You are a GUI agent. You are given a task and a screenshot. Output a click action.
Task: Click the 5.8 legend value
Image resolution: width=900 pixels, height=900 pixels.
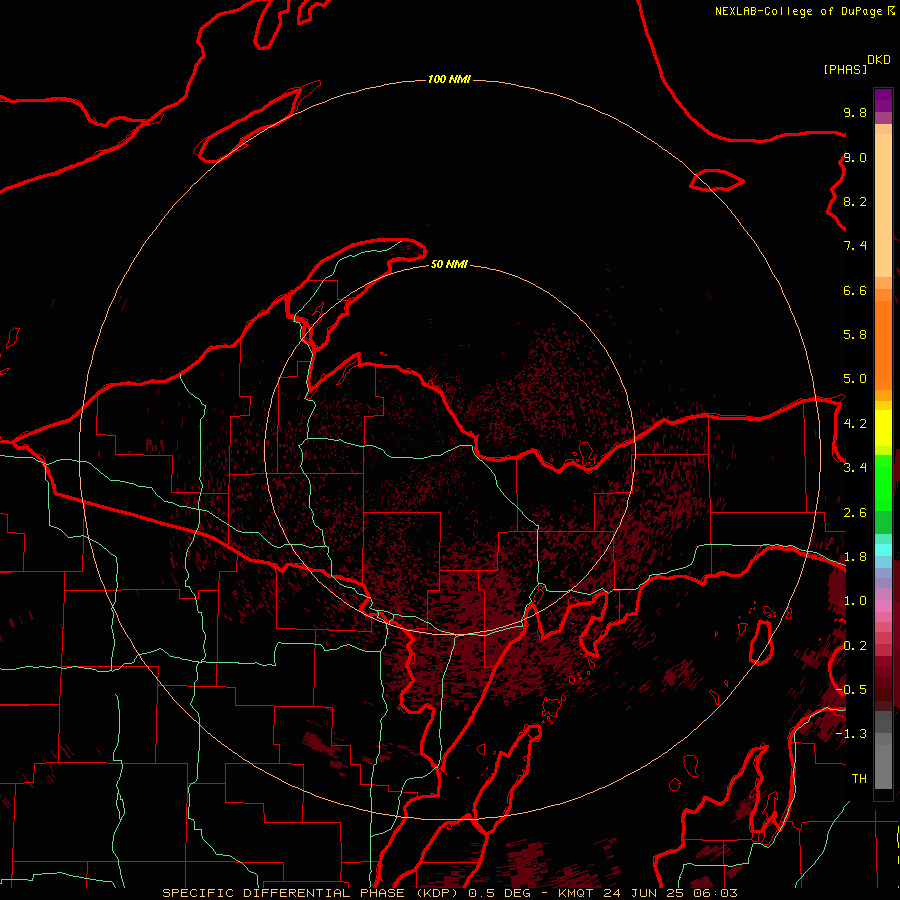(x=855, y=335)
